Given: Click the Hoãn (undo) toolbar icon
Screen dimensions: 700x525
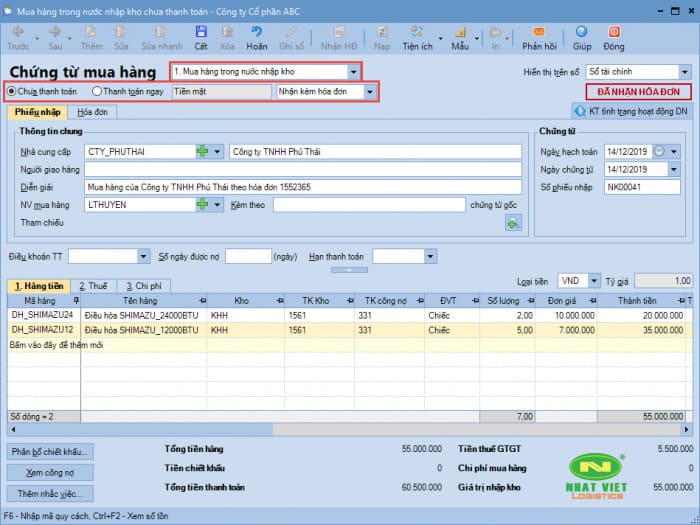Looking at the screenshot, I should click(x=257, y=37).
